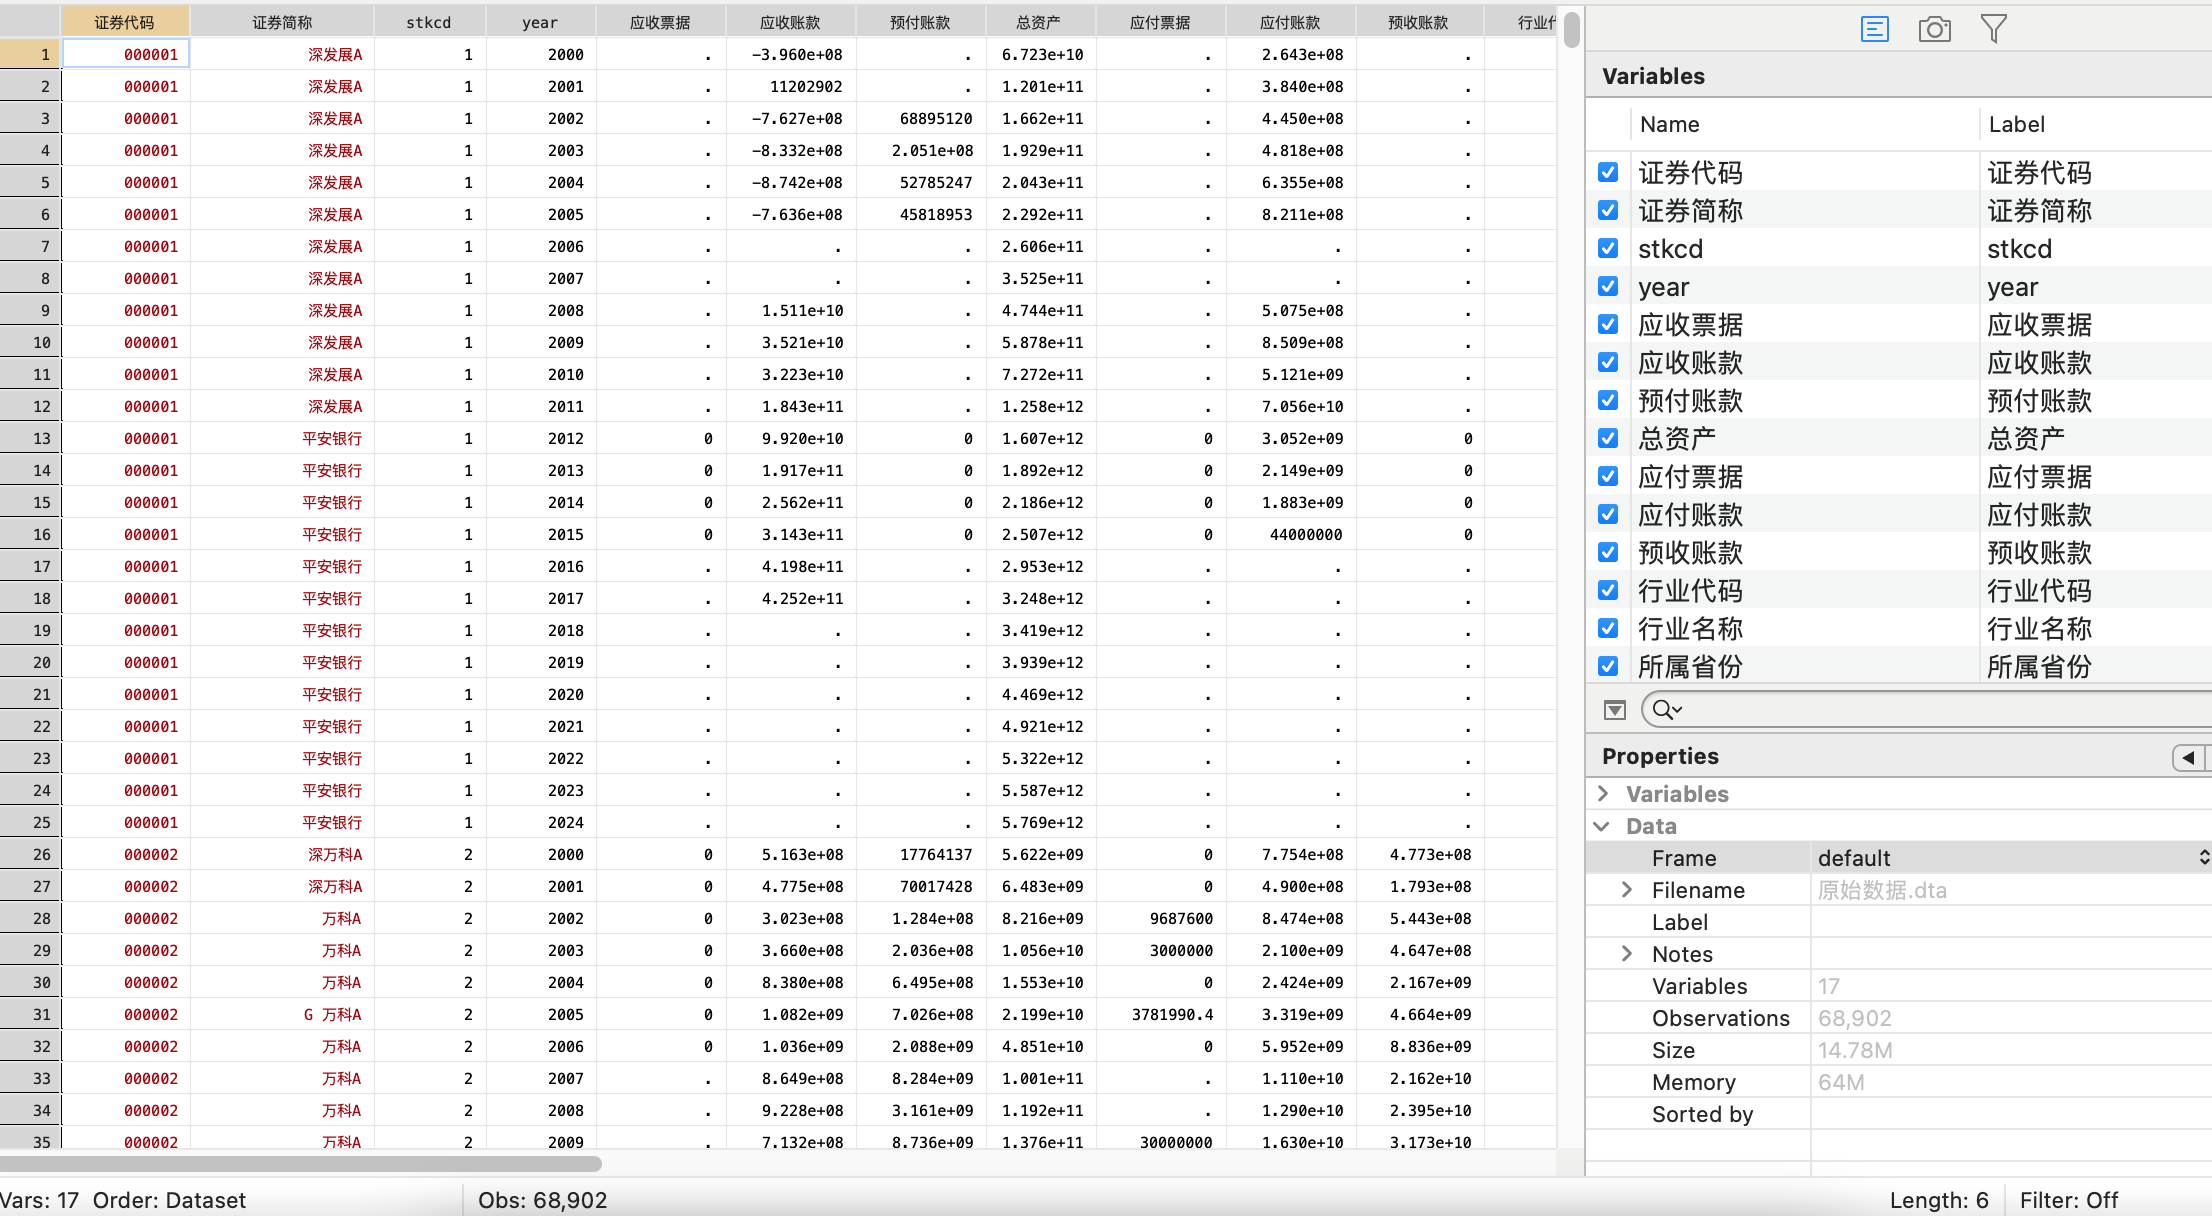This screenshot has width=2212, height=1216.
Task: Click the Filter funnel icon
Action: (1993, 29)
